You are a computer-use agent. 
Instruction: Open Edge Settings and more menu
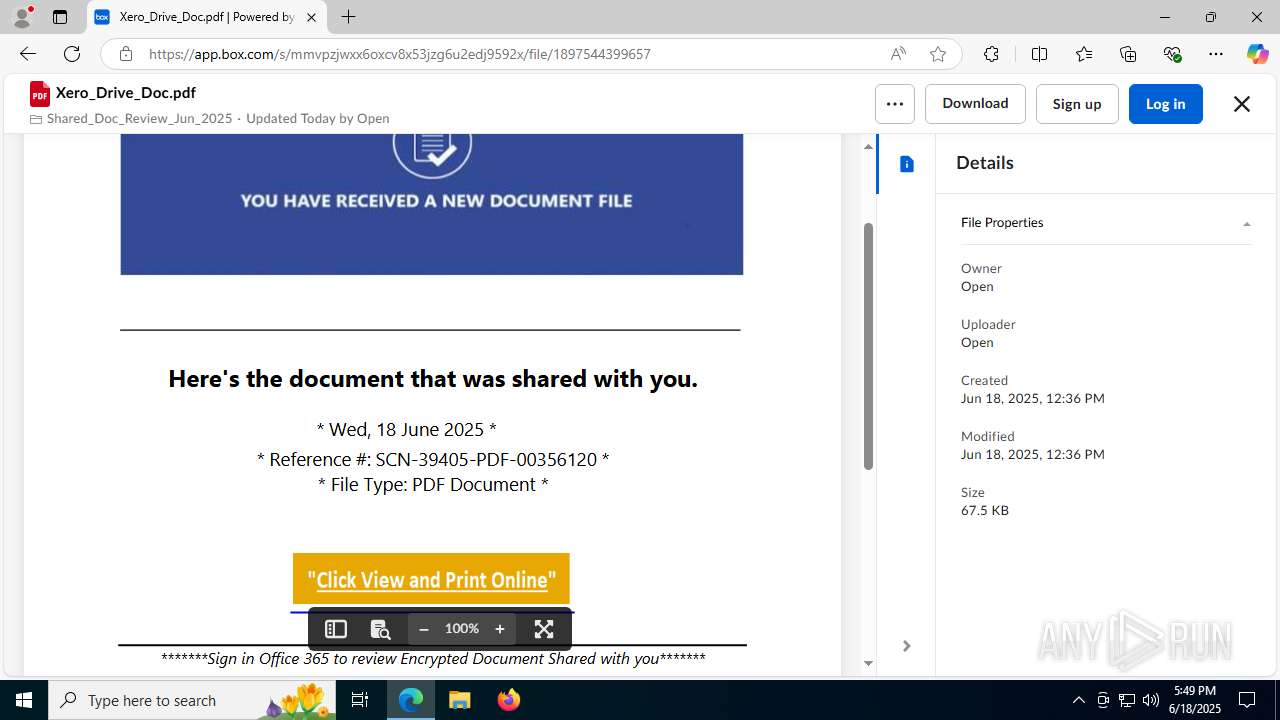tap(1216, 54)
